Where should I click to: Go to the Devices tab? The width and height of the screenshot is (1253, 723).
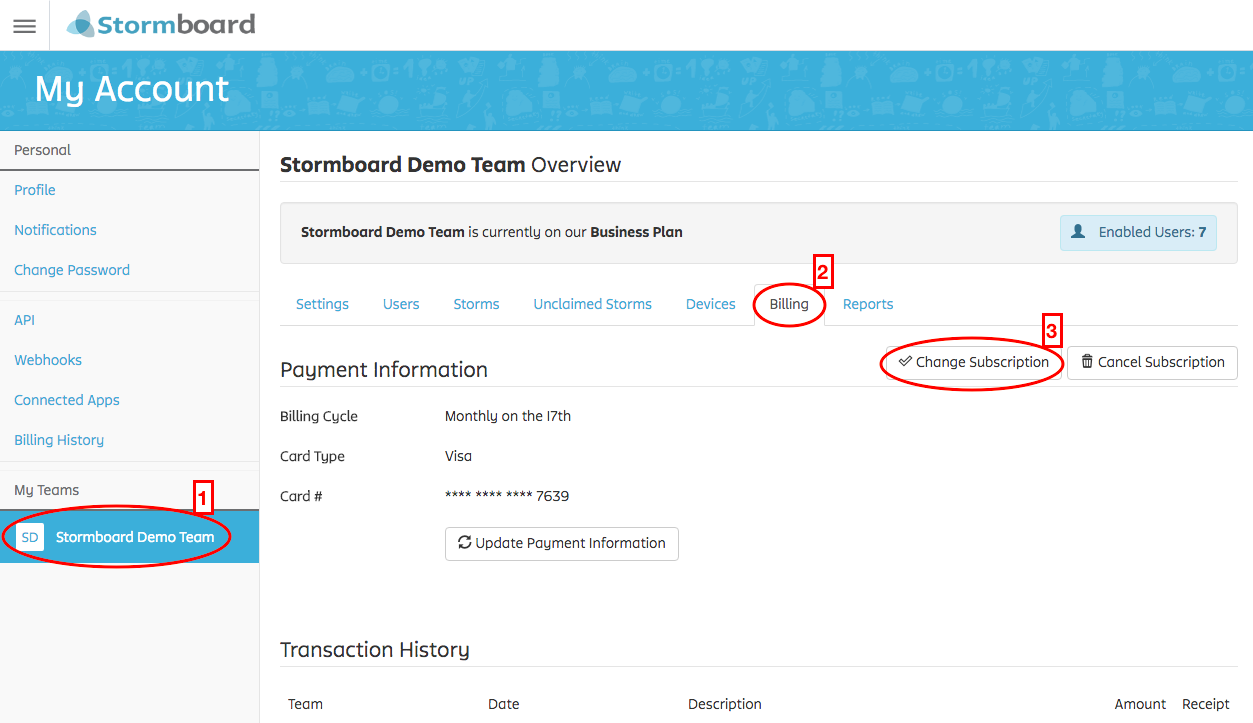(711, 304)
